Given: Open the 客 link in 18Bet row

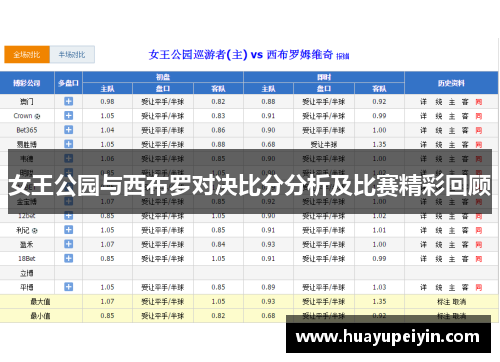Looking at the screenshot, I should click(x=465, y=259).
